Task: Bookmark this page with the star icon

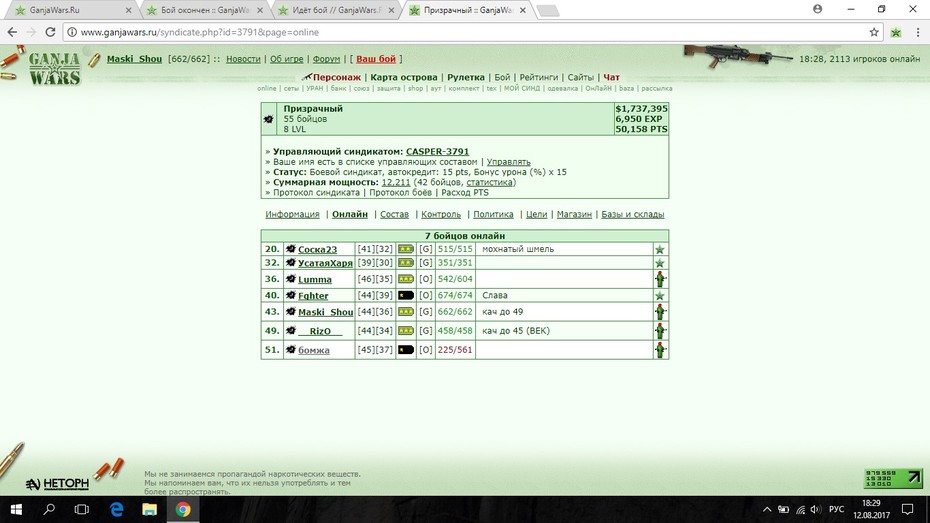Action: tap(874, 32)
